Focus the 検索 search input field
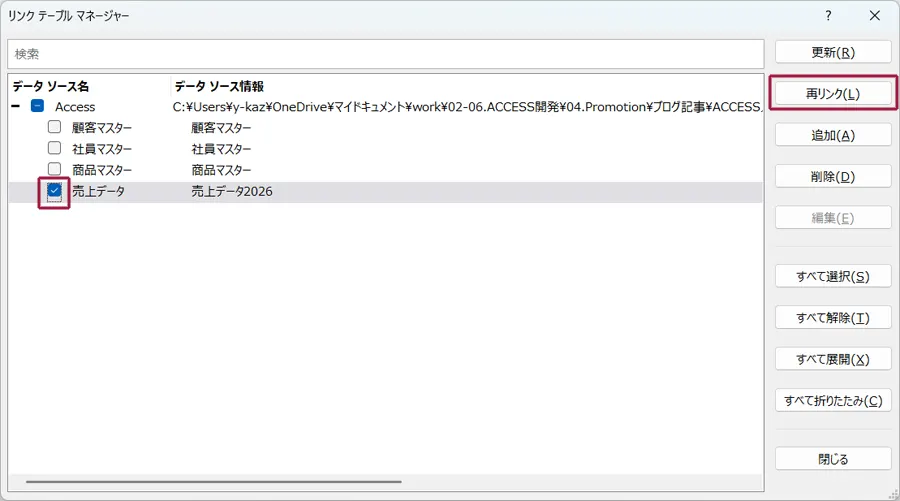Image resolution: width=900 pixels, height=501 pixels. [x=385, y=54]
